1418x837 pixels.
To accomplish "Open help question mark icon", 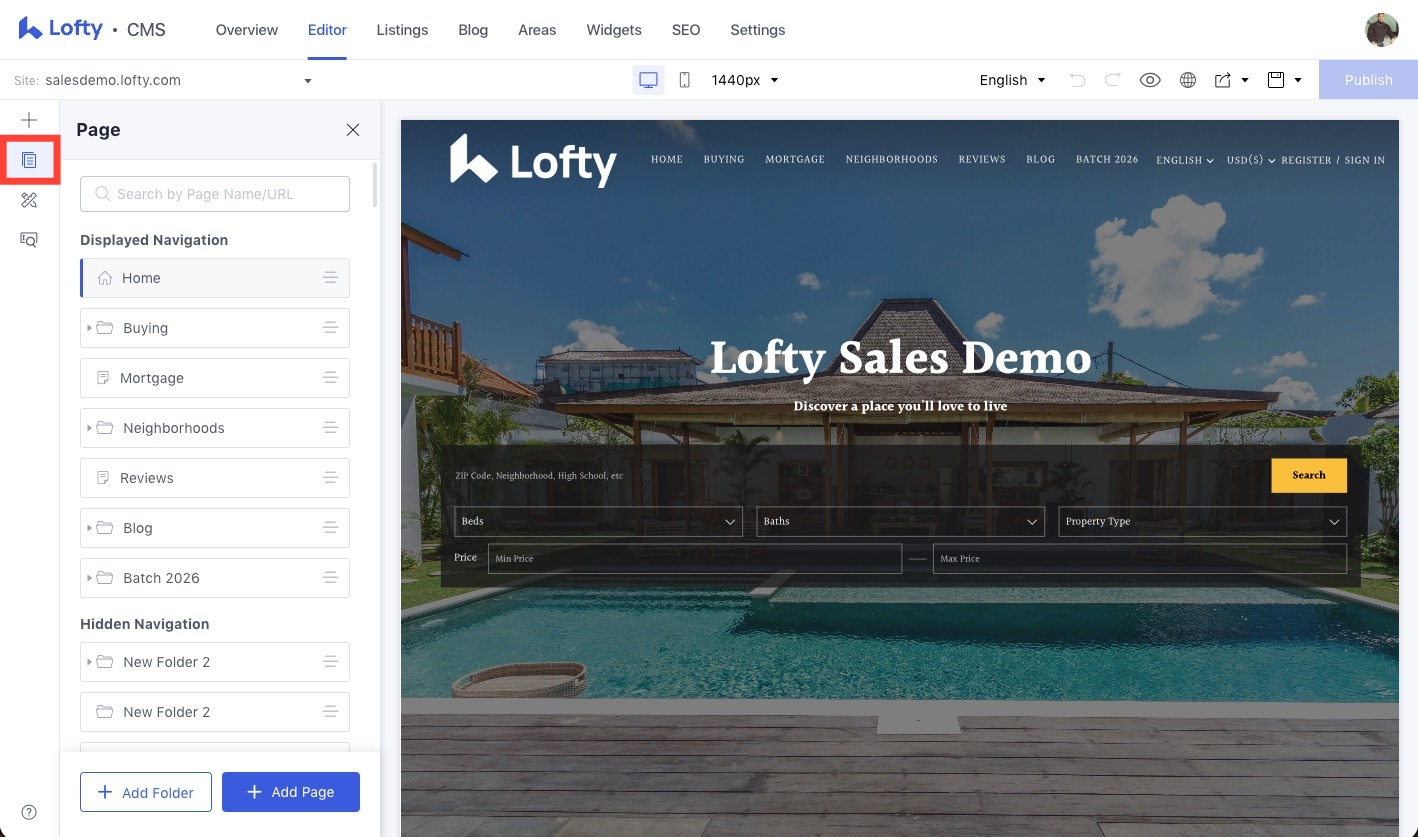I will click(x=29, y=812).
